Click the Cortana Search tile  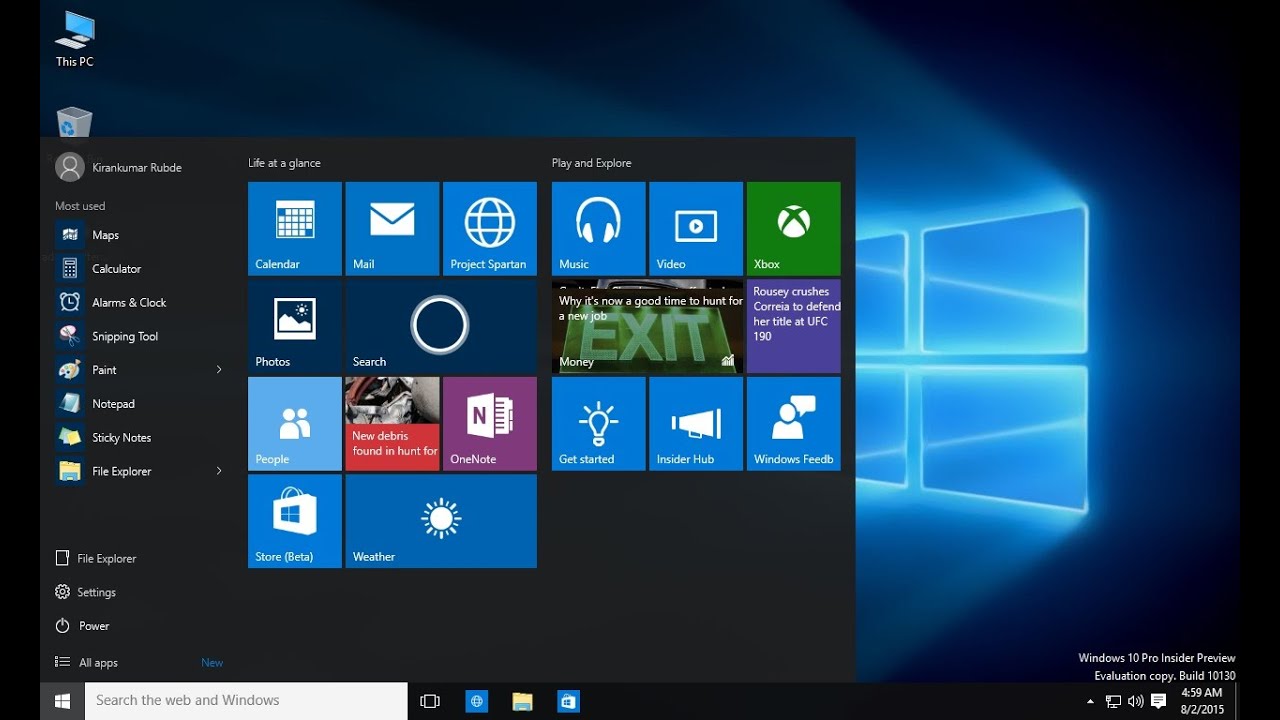click(441, 326)
